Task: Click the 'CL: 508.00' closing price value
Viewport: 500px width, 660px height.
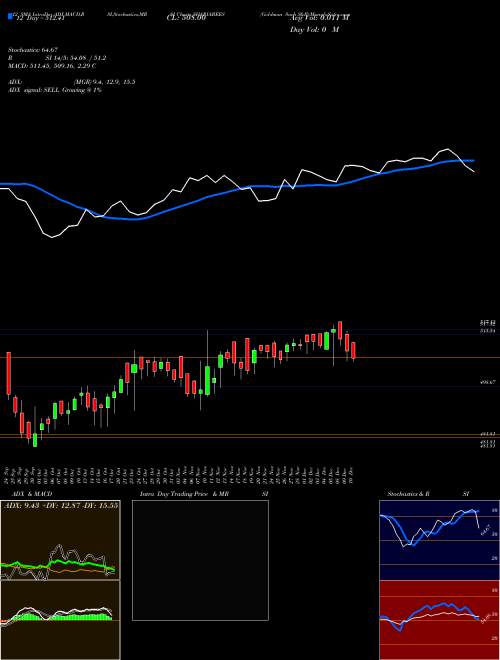Action: click(186, 18)
